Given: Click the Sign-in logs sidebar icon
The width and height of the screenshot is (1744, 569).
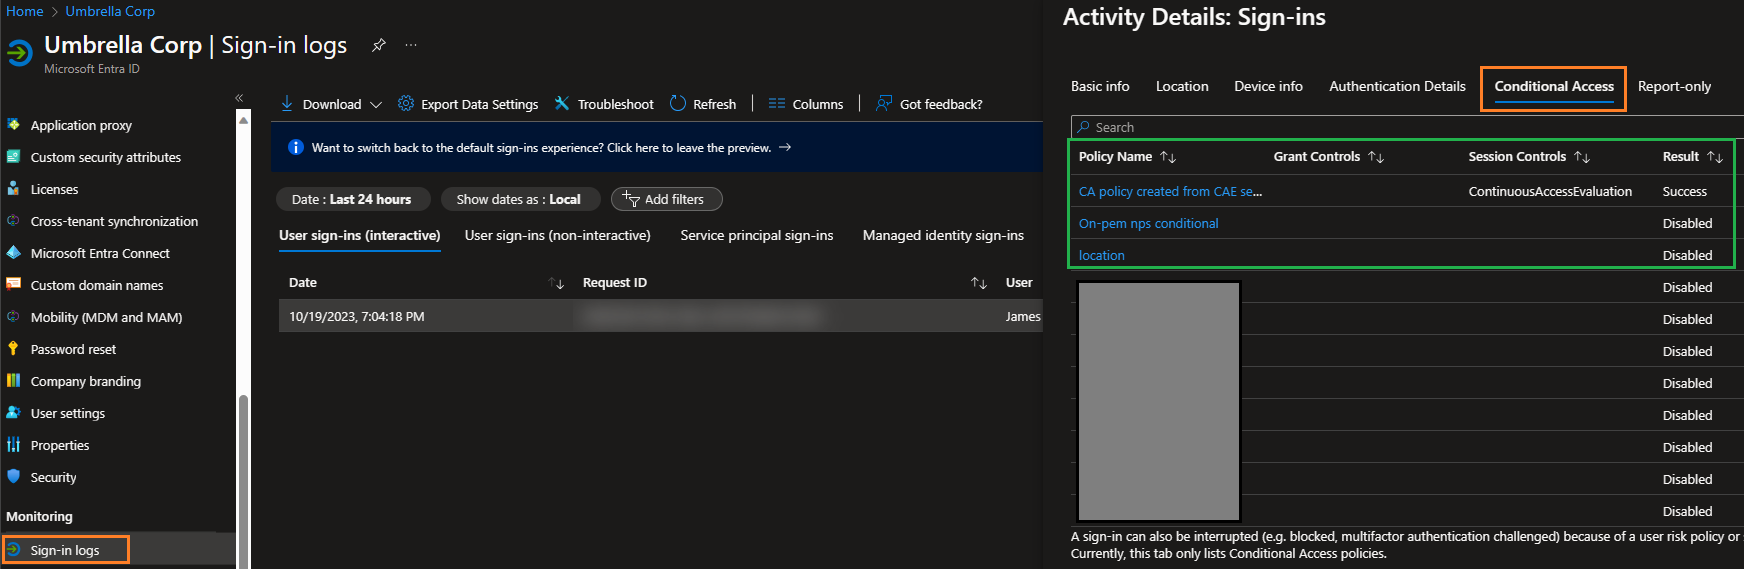Looking at the screenshot, I should pyautogui.click(x=14, y=550).
